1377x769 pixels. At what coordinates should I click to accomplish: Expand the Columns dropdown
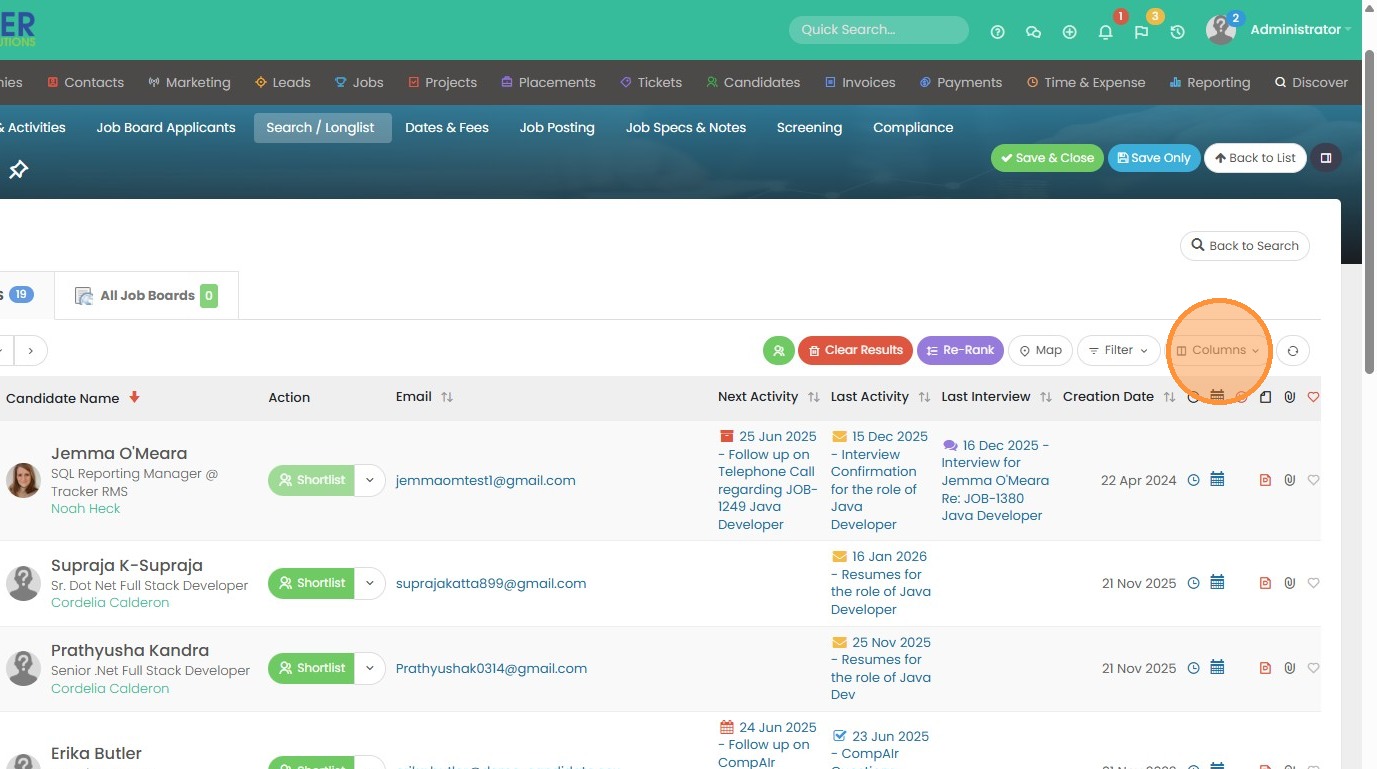[1218, 351]
